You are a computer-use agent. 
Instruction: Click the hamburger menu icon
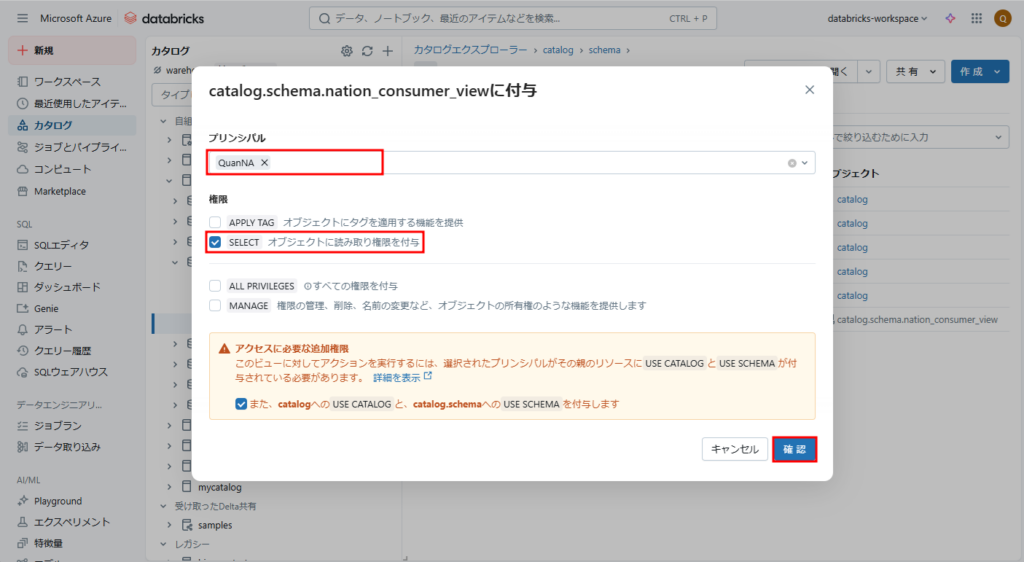click(x=22, y=18)
